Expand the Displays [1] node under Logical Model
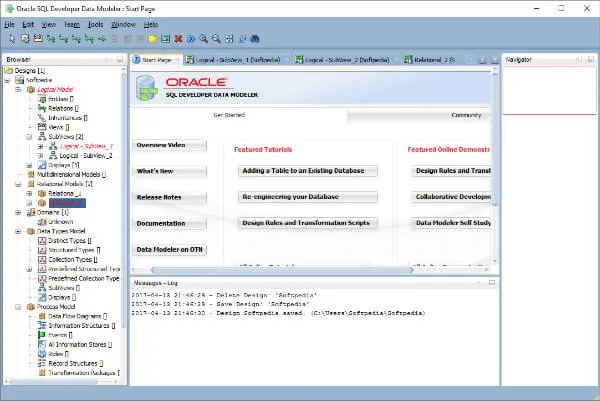The width and height of the screenshot is (600, 401). point(29,165)
